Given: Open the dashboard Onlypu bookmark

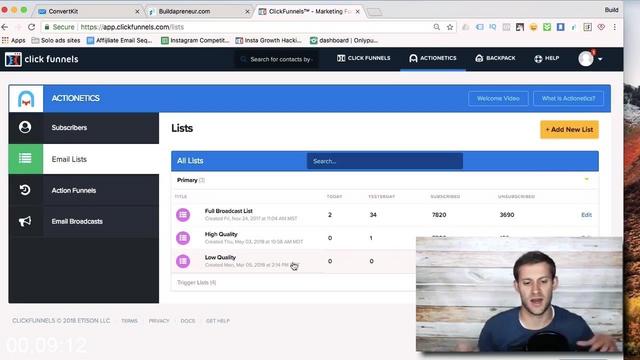Looking at the screenshot, I should pos(344,40).
